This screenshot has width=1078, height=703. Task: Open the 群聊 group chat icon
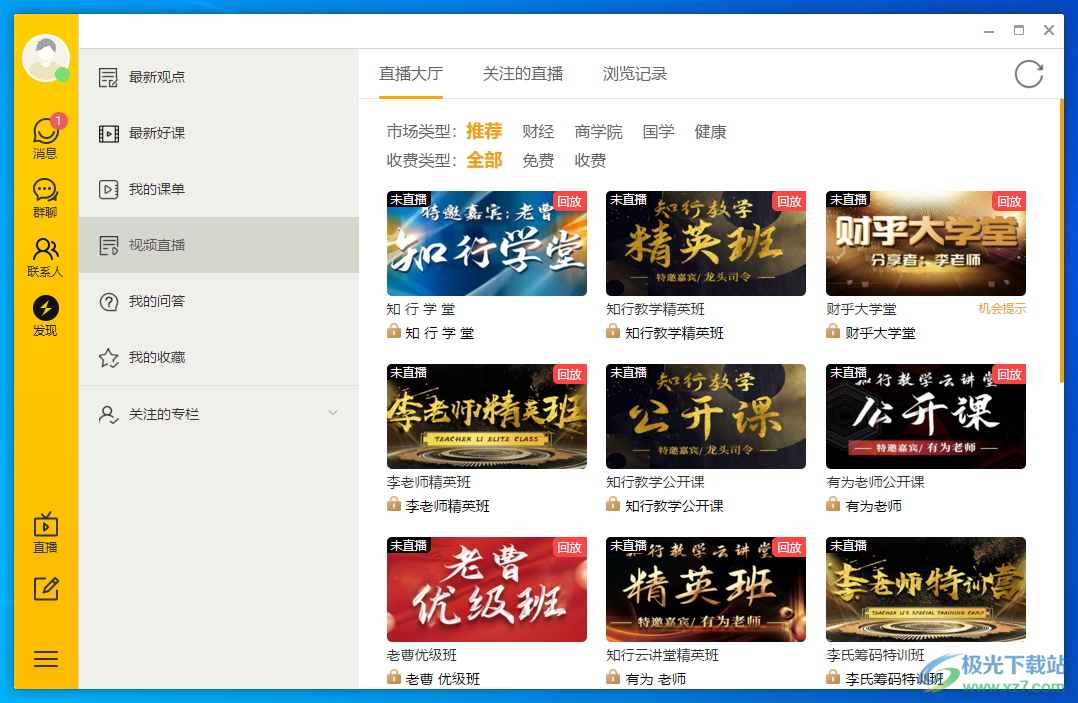[45, 198]
